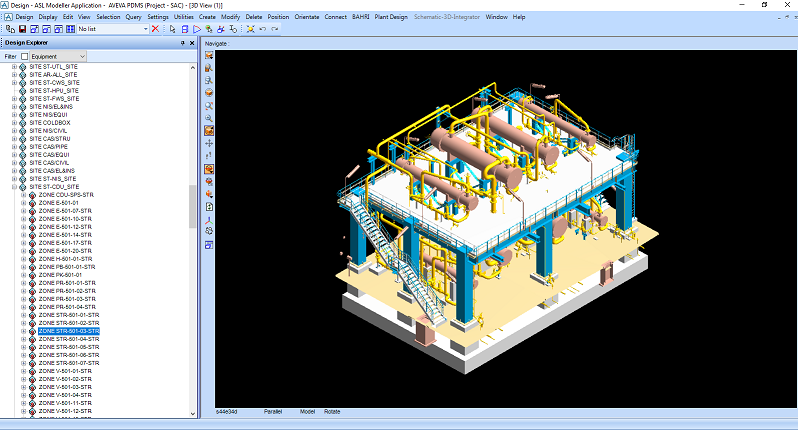The width and height of the screenshot is (798, 430).
Task: Select ZONE STR-501-07-STR in the tree
Action: point(69,363)
